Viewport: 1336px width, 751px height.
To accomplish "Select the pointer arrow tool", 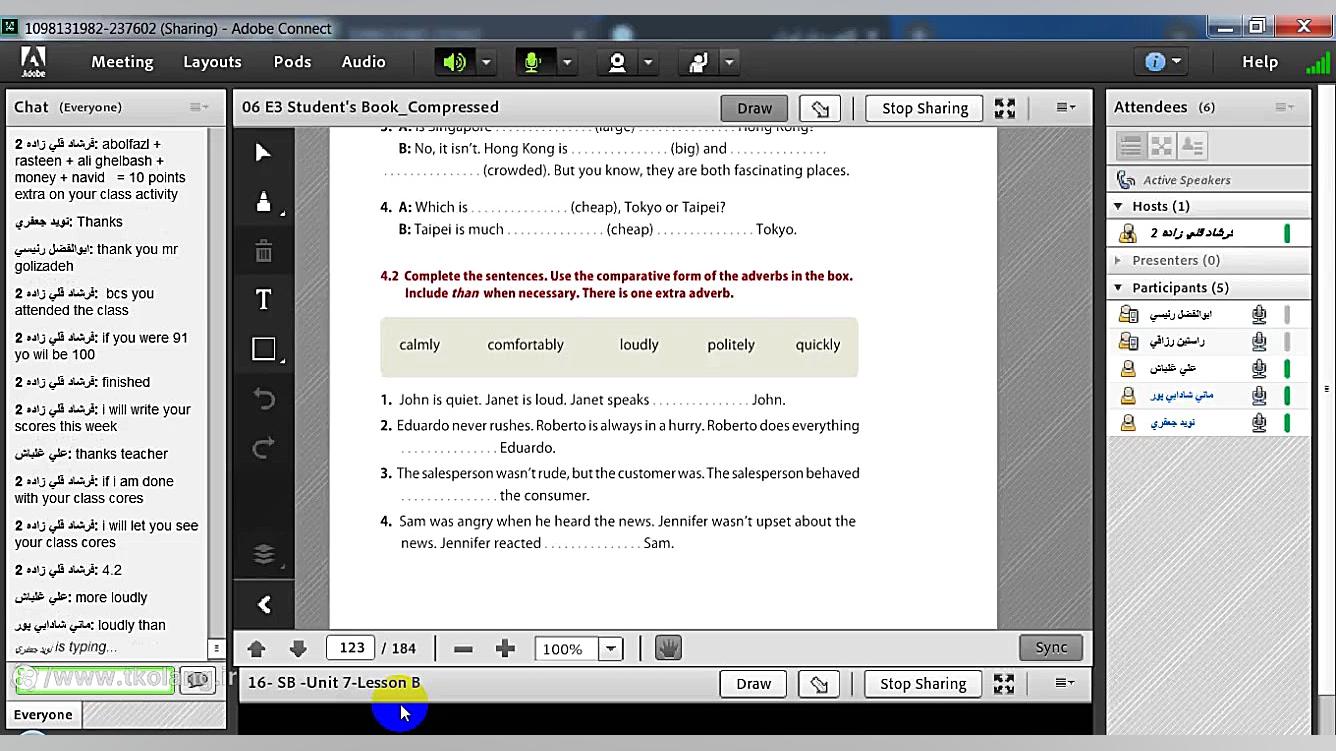I will (x=263, y=152).
